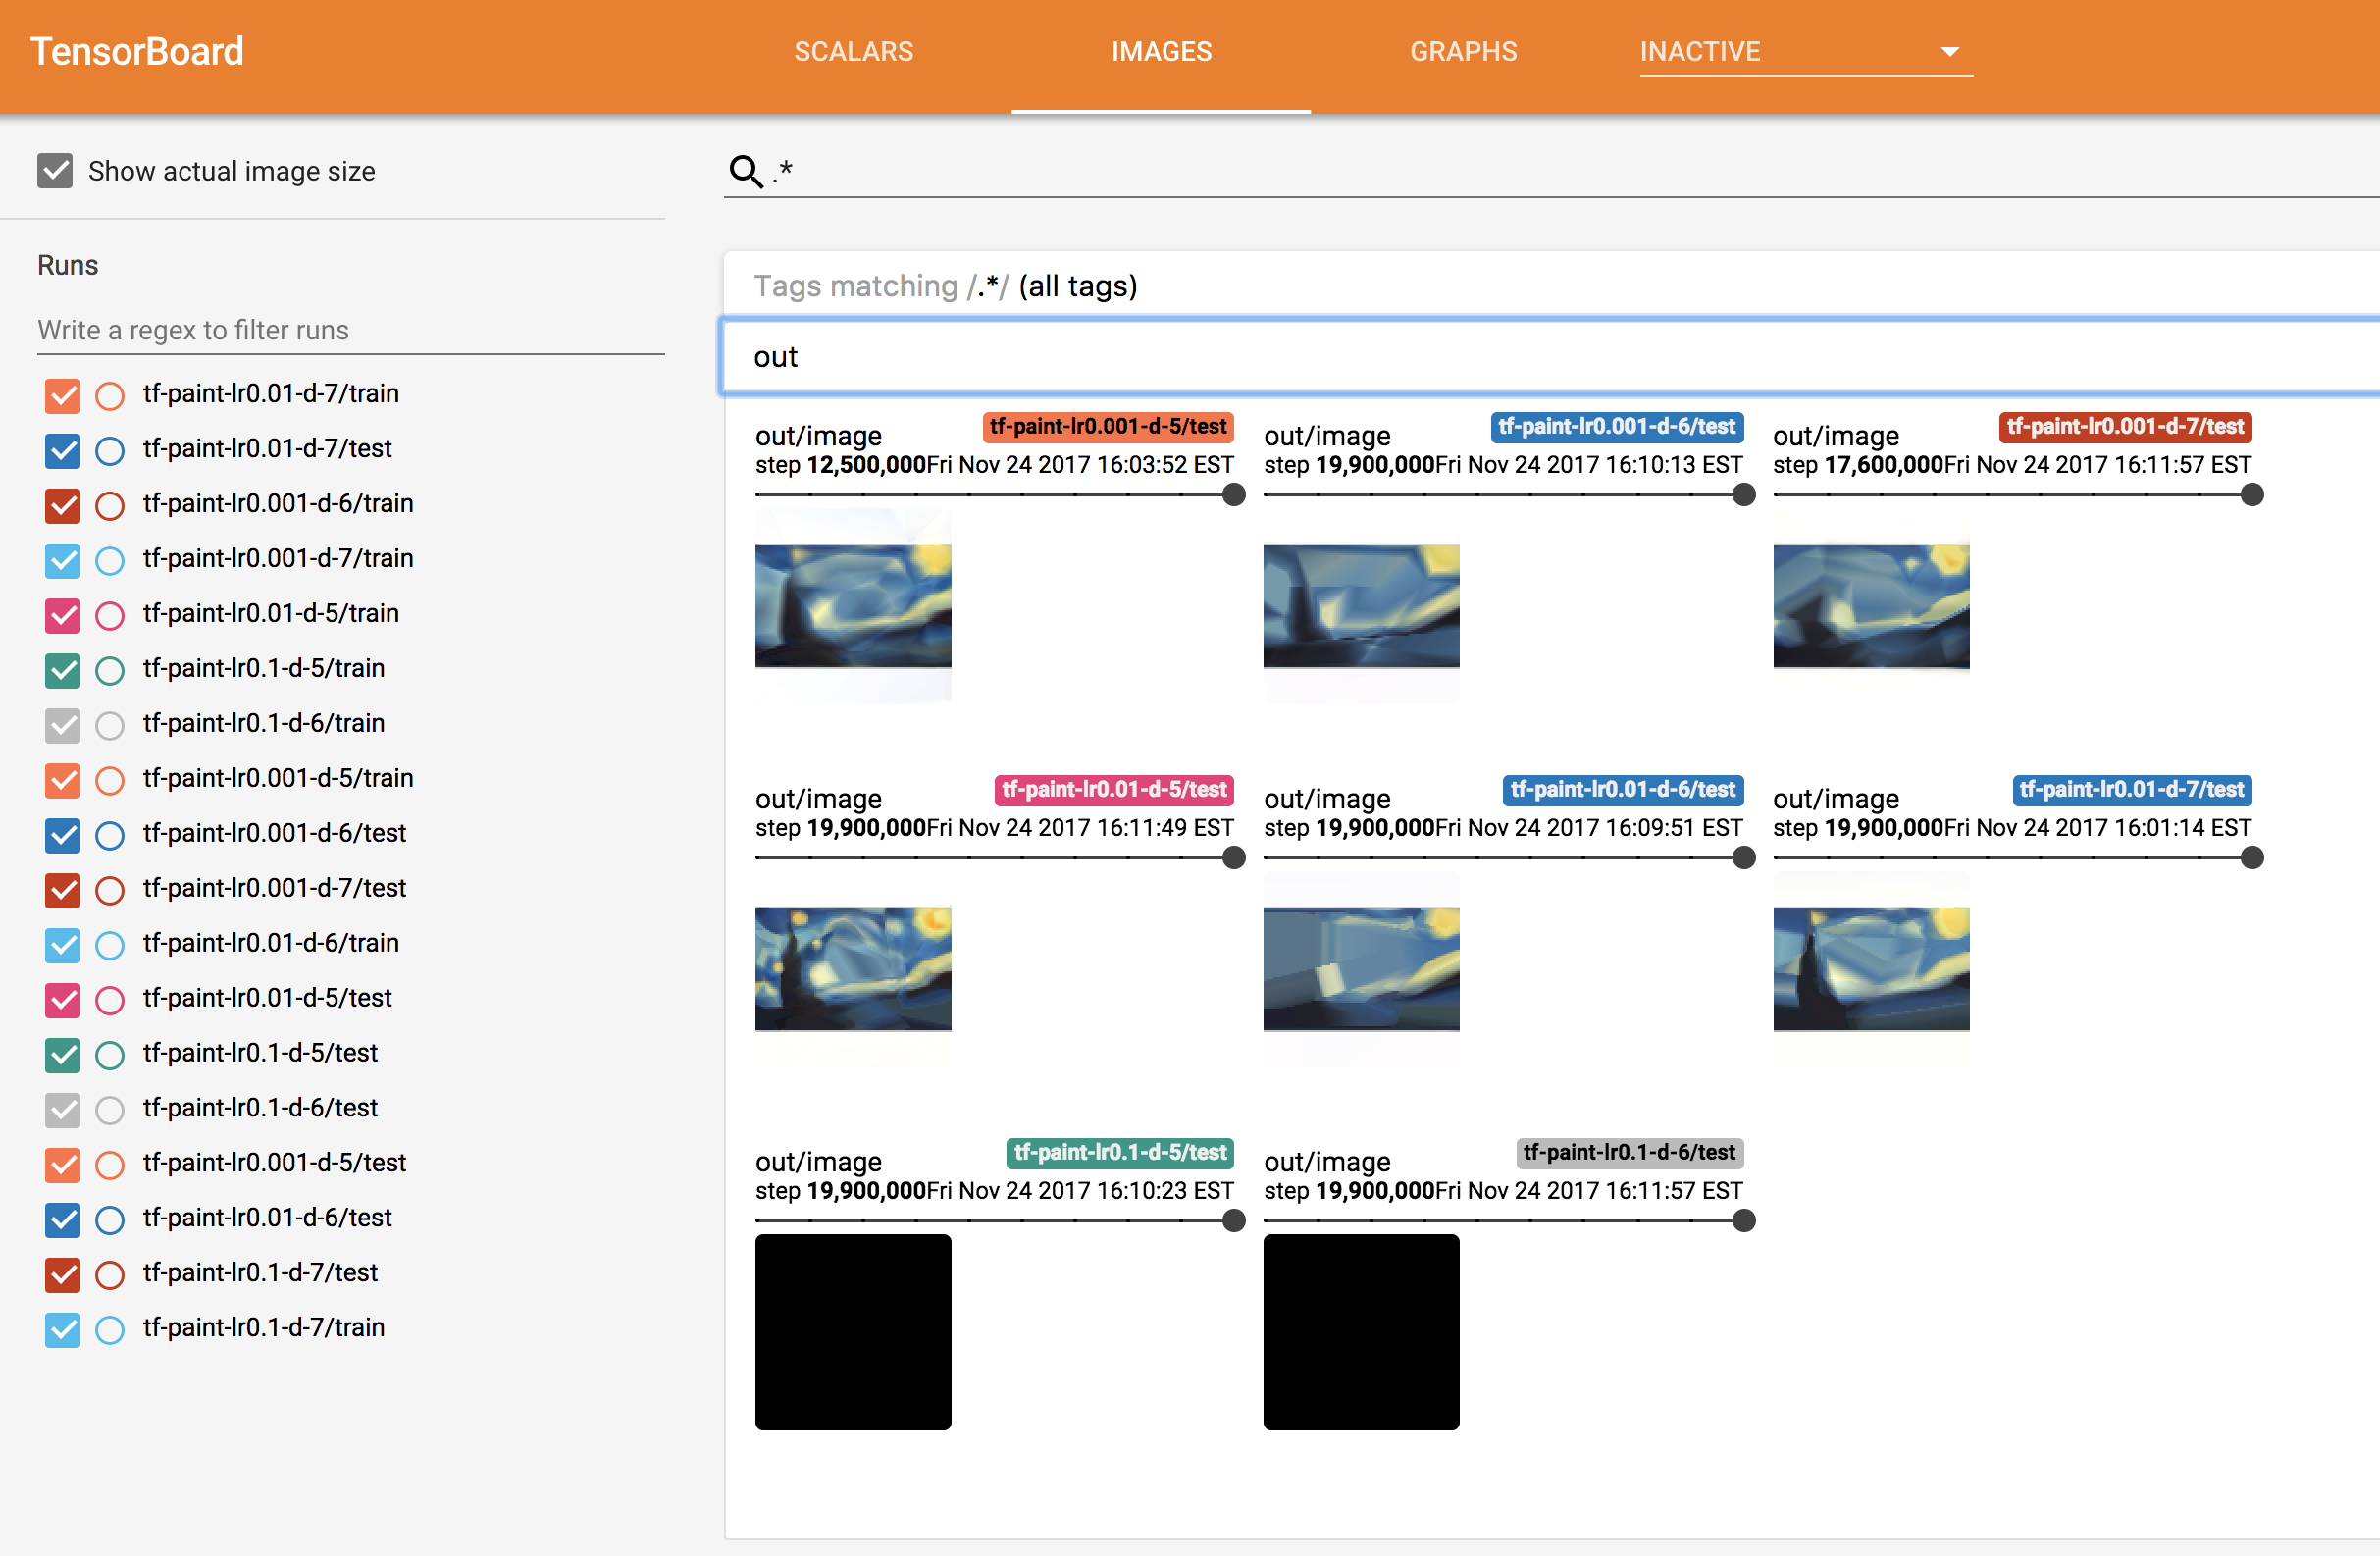Click step slider handle for tf-paint-lr0.1-d-6/test
This screenshot has height=1556, width=2380.
[1743, 1221]
